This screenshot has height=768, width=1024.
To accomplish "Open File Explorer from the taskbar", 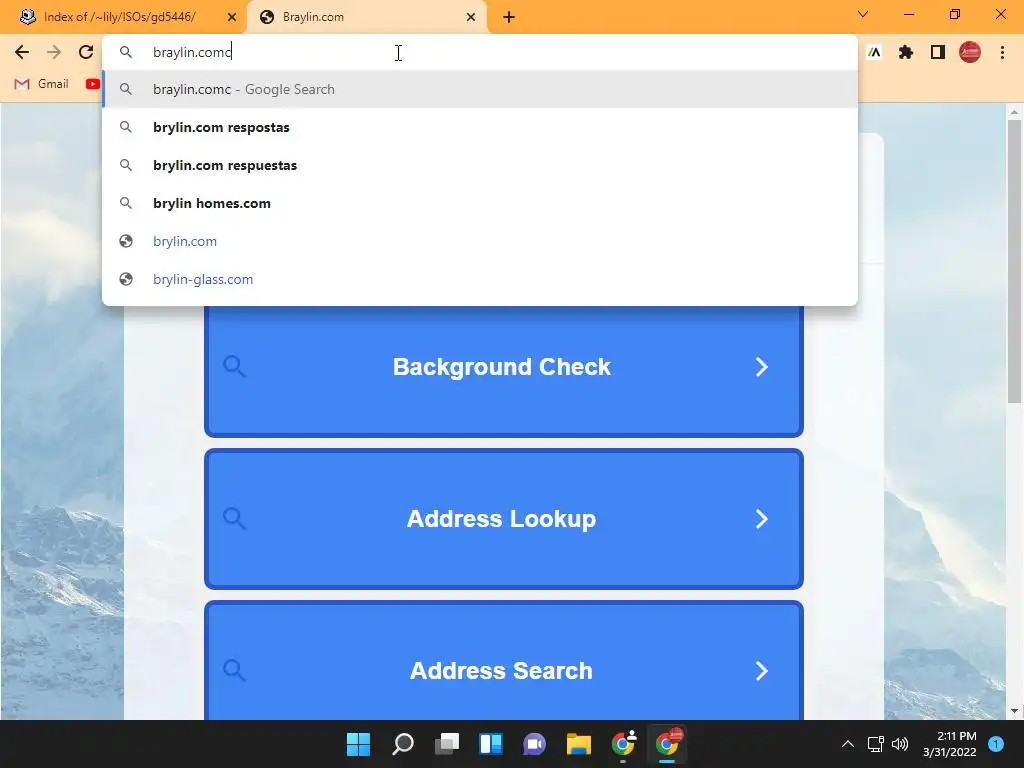I will click(x=579, y=744).
